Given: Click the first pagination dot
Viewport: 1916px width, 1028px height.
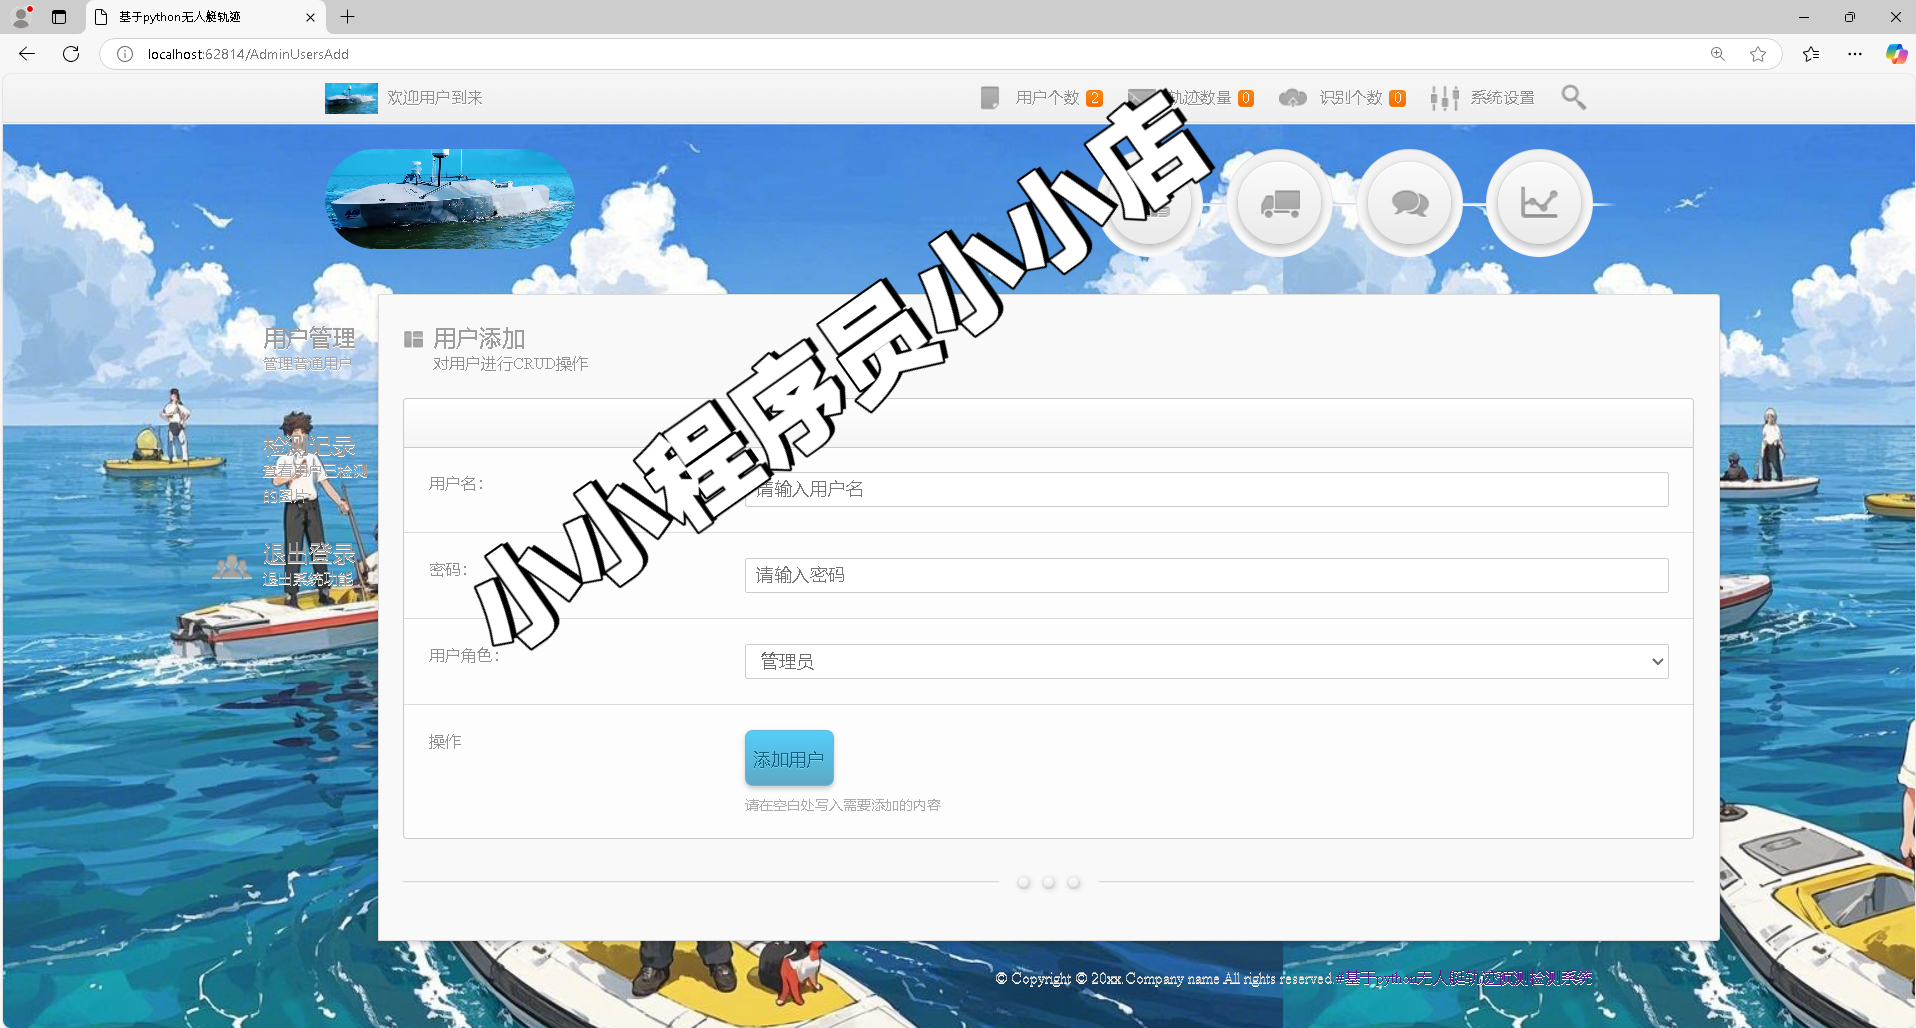Looking at the screenshot, I should 1023,882.
